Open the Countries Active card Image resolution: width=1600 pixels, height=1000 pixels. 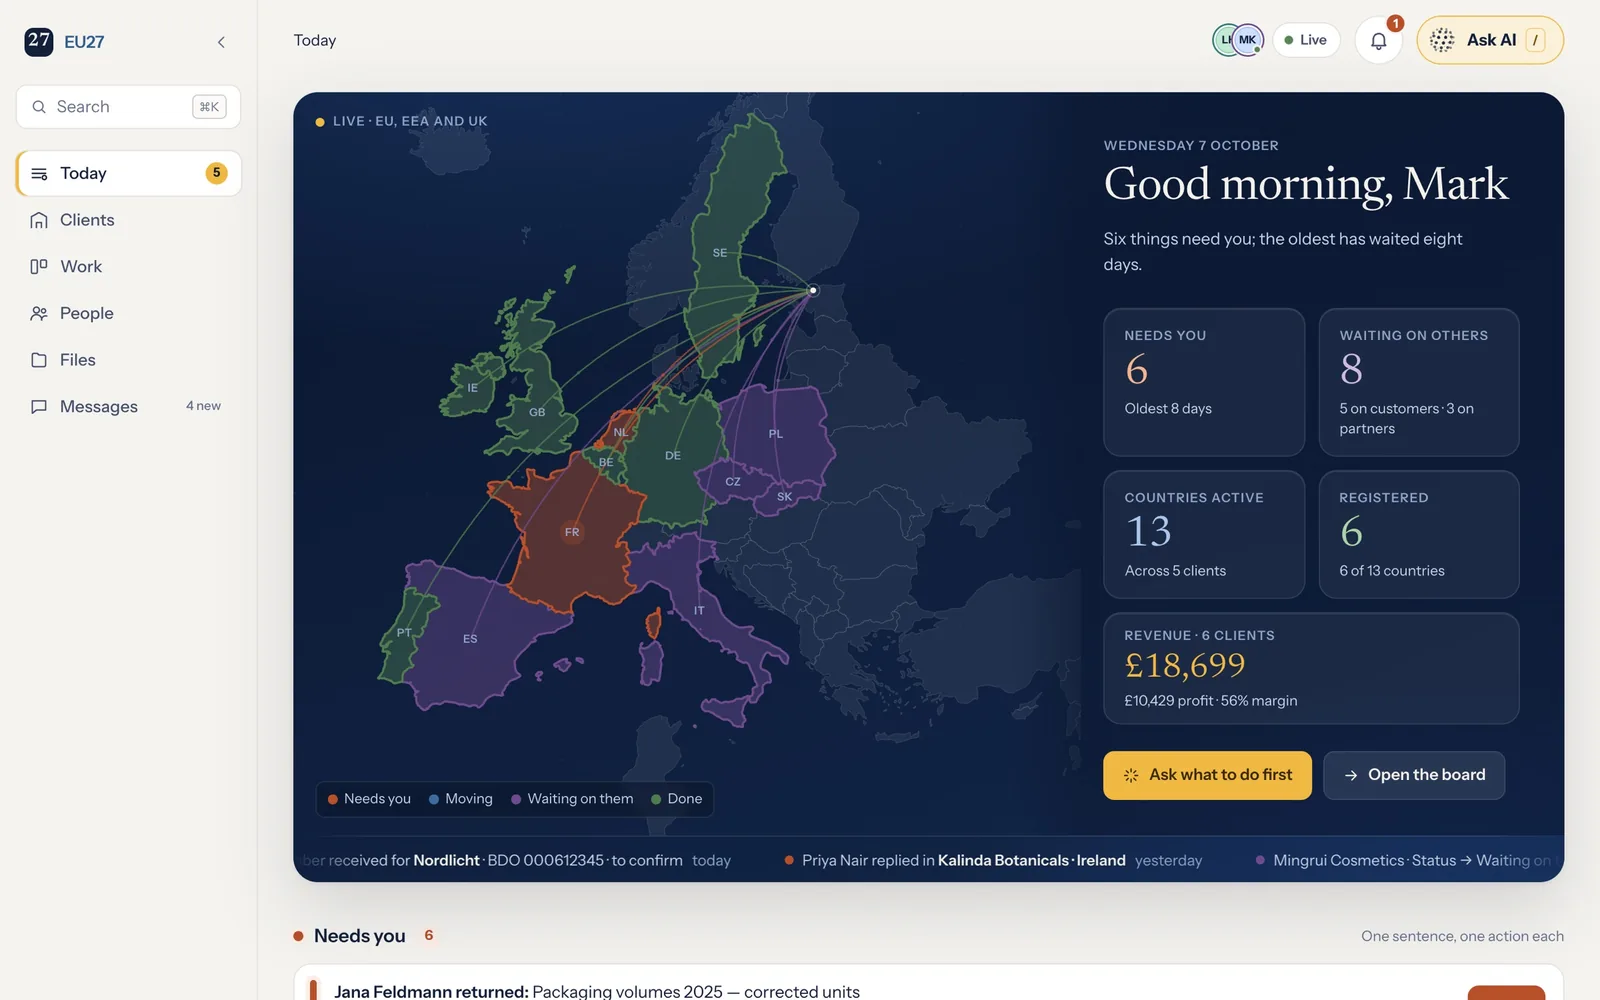[x=1204, y=535]
